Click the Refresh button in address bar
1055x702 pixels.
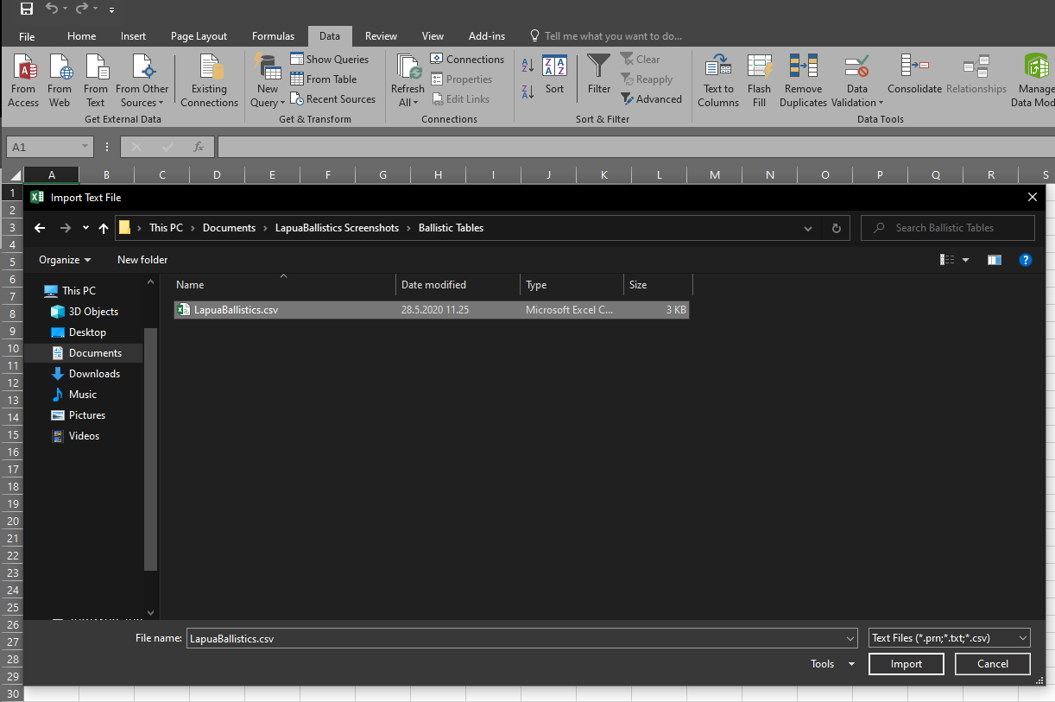(836, 228)
